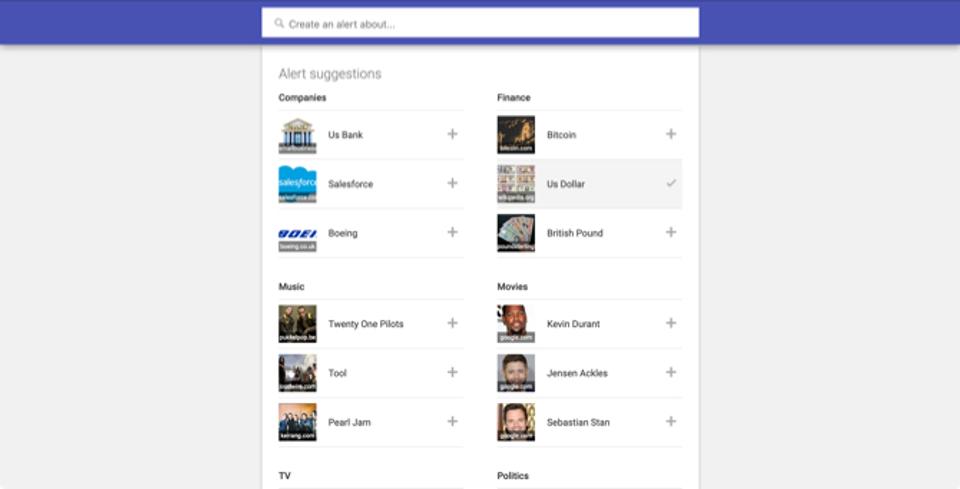Screen dimensions: 960x489
Task: Click the Alert suggestions heading
Action: click(330, 74)
